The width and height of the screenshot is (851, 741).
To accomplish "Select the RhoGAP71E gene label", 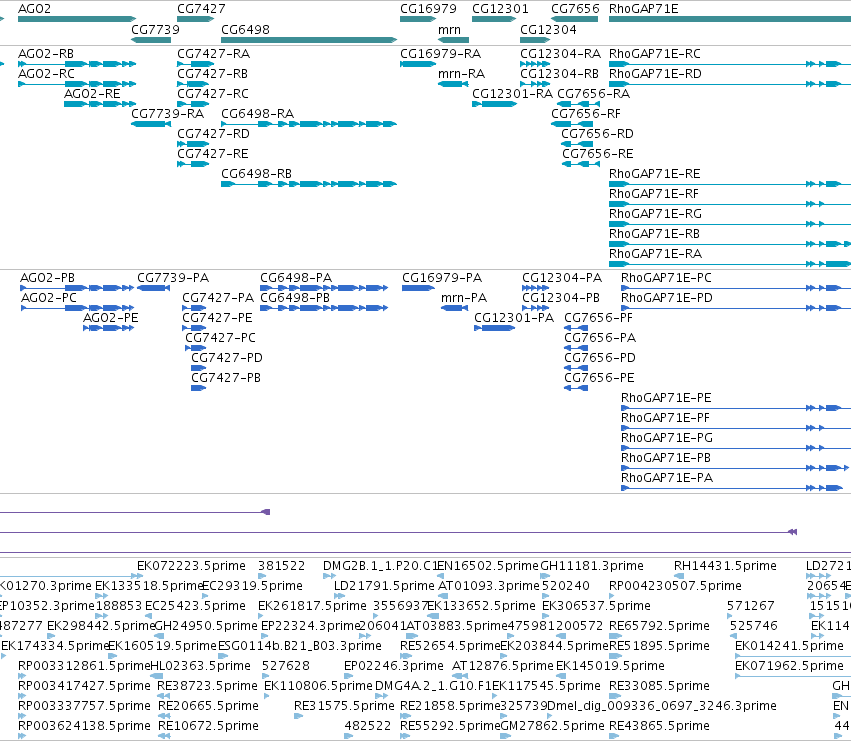I will tap(644, 9).
